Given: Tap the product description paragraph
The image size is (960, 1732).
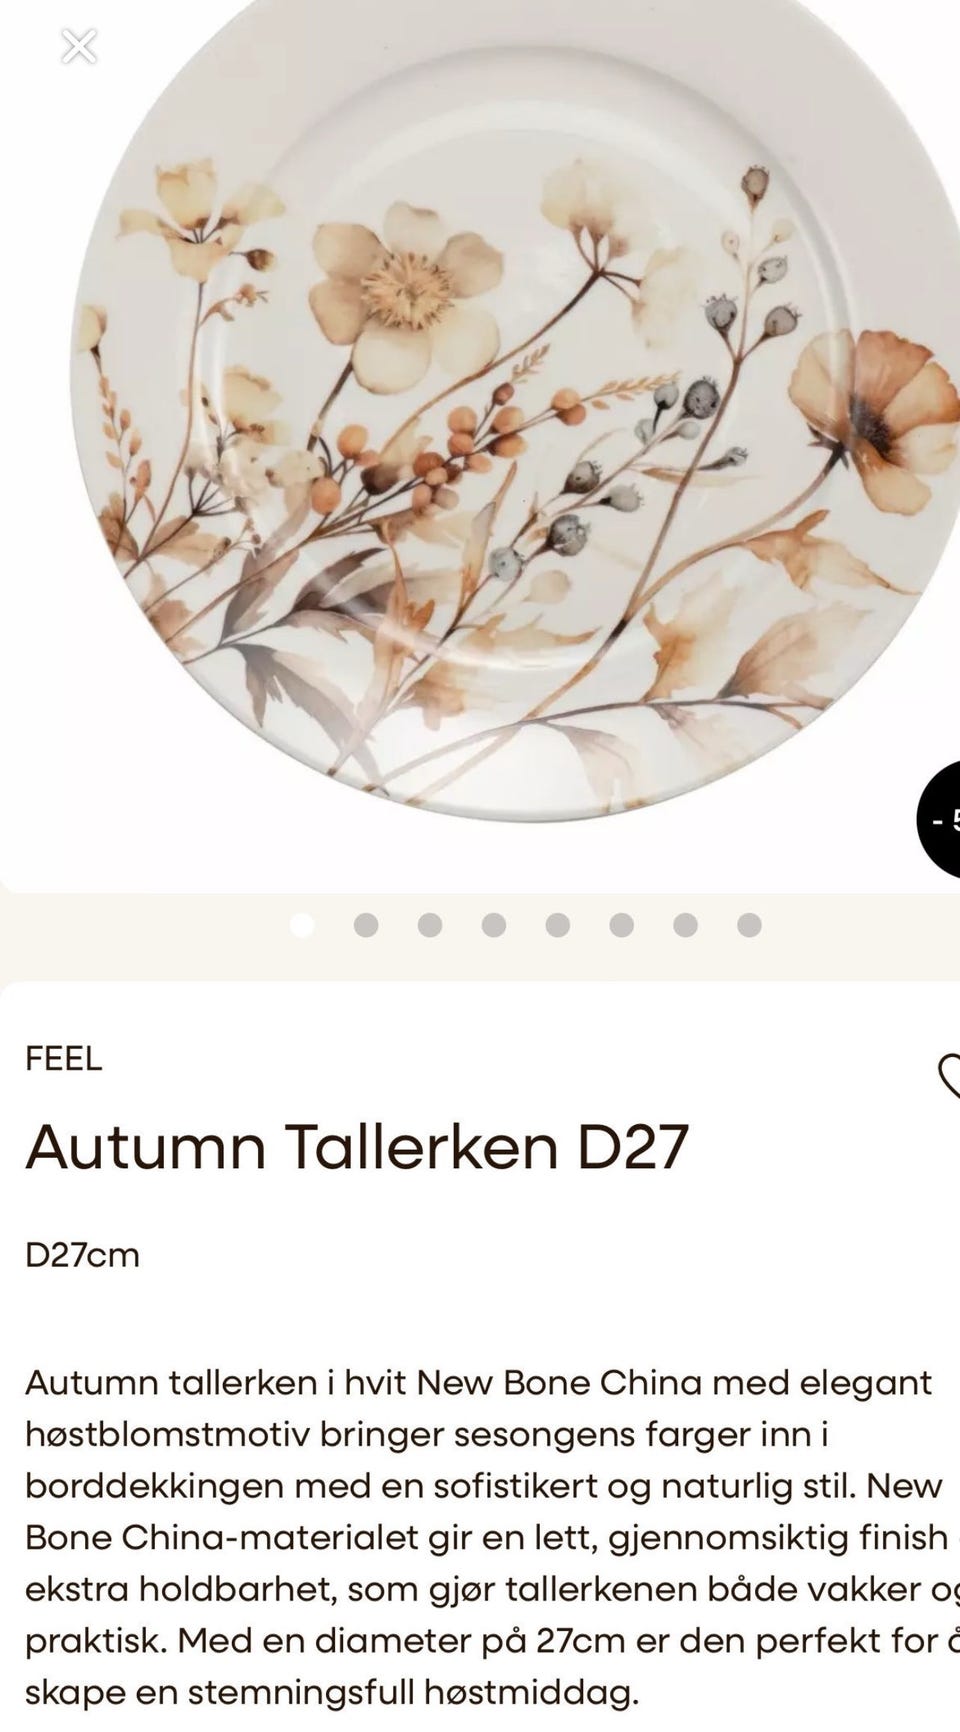Looking at the screenshot, I should 492,1538.
